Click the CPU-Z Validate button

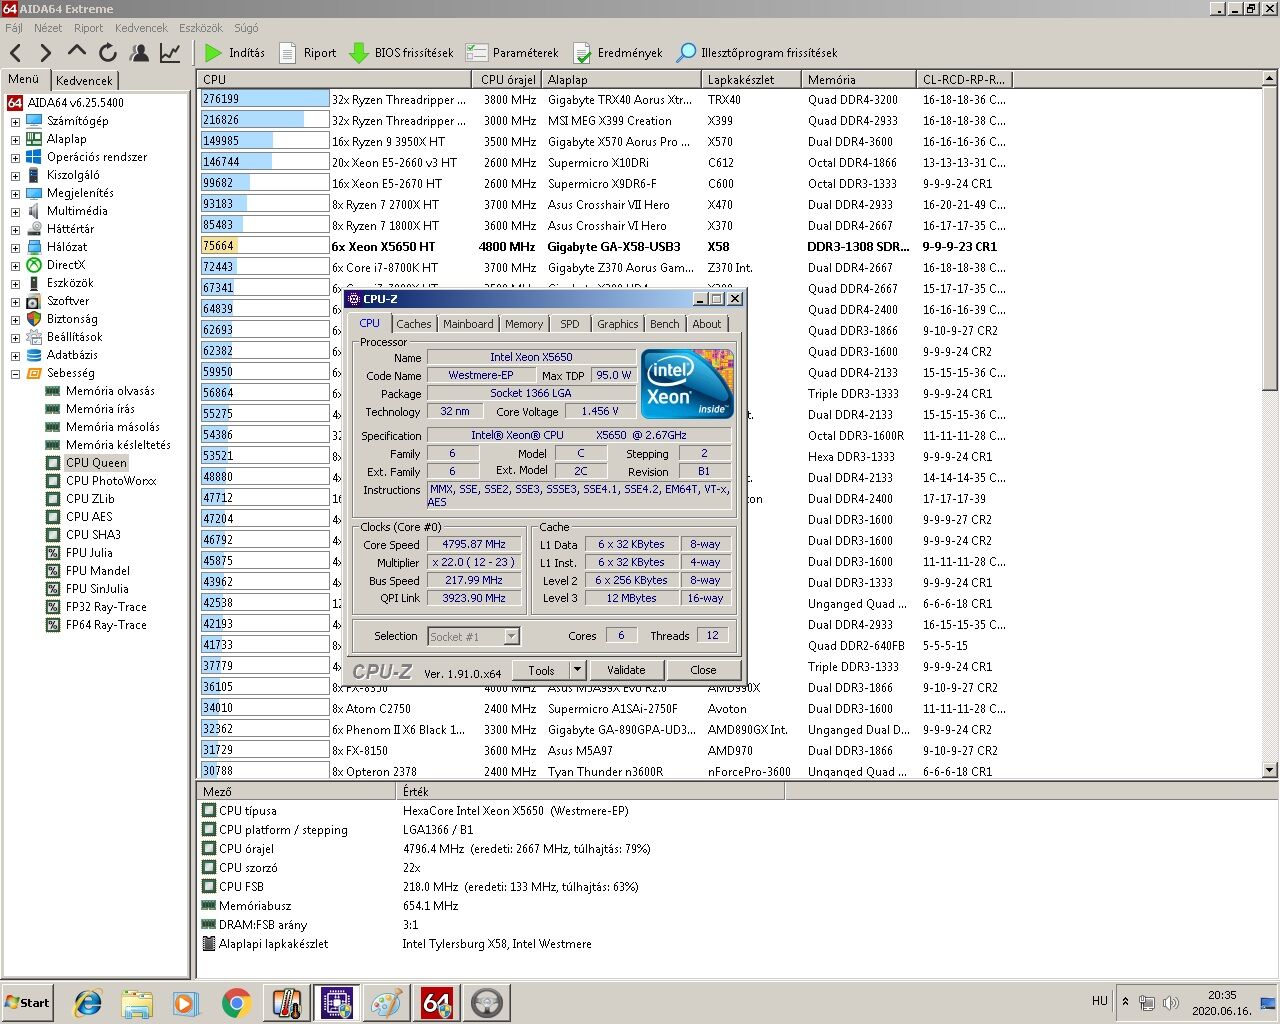[x=626, y=670]
